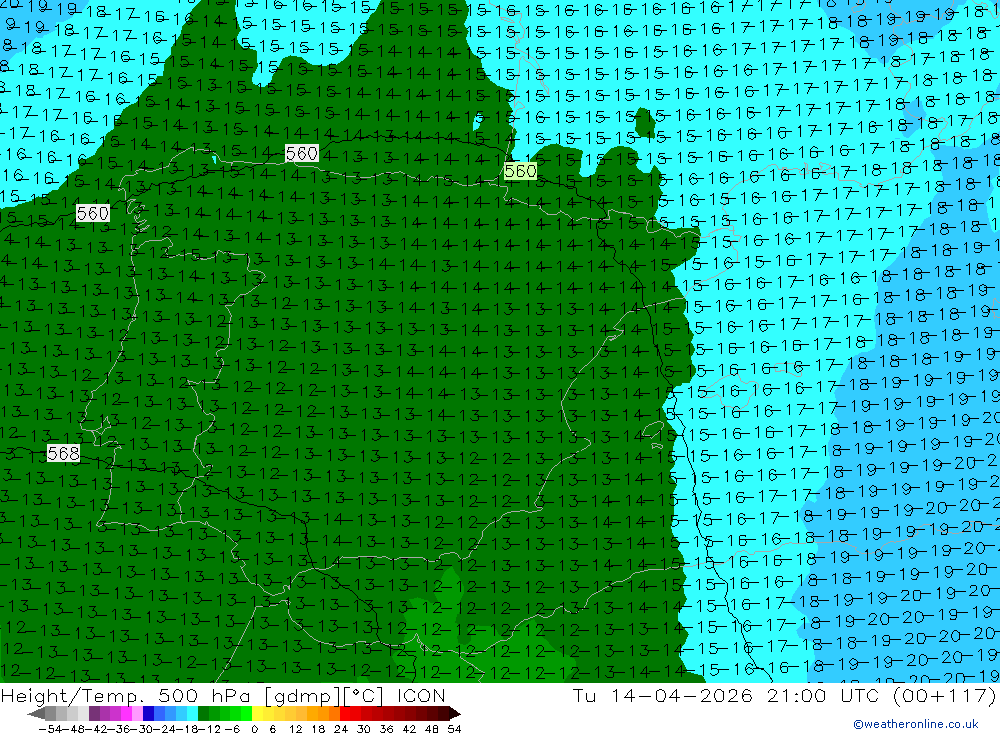
Task: Click the magenta swatch above -36 on legend
Action: tap(126, 714)
